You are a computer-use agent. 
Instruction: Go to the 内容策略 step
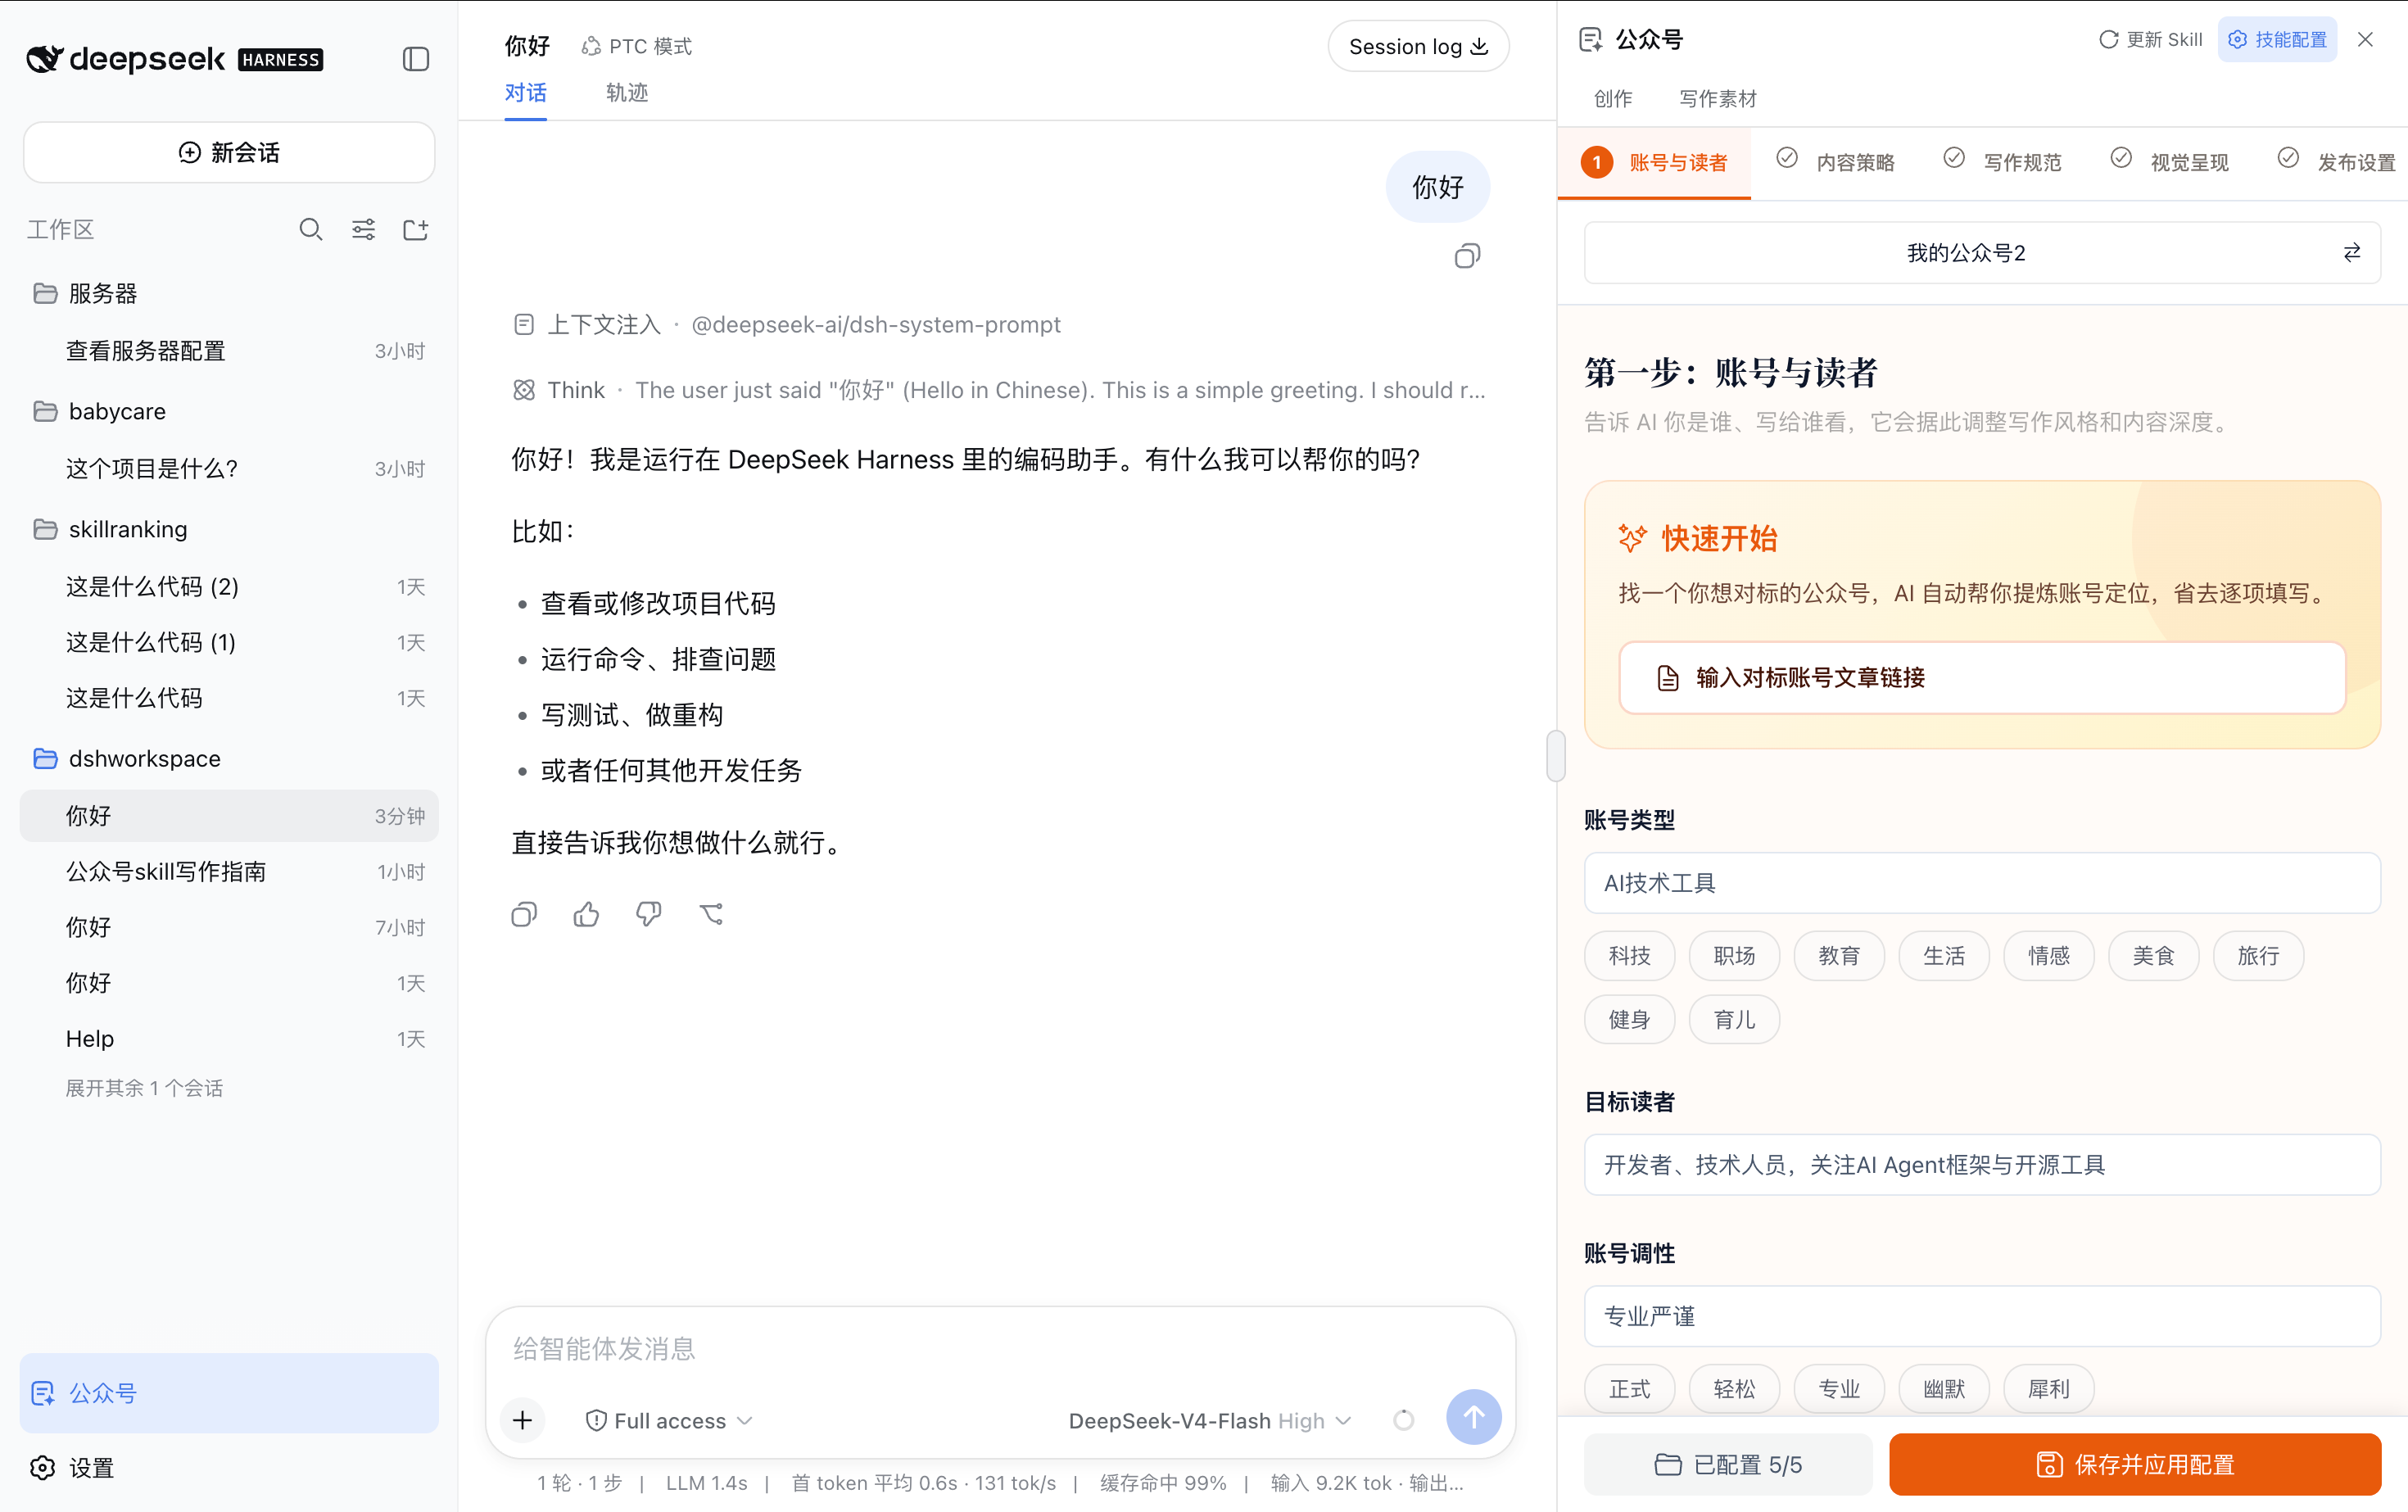1835,162
